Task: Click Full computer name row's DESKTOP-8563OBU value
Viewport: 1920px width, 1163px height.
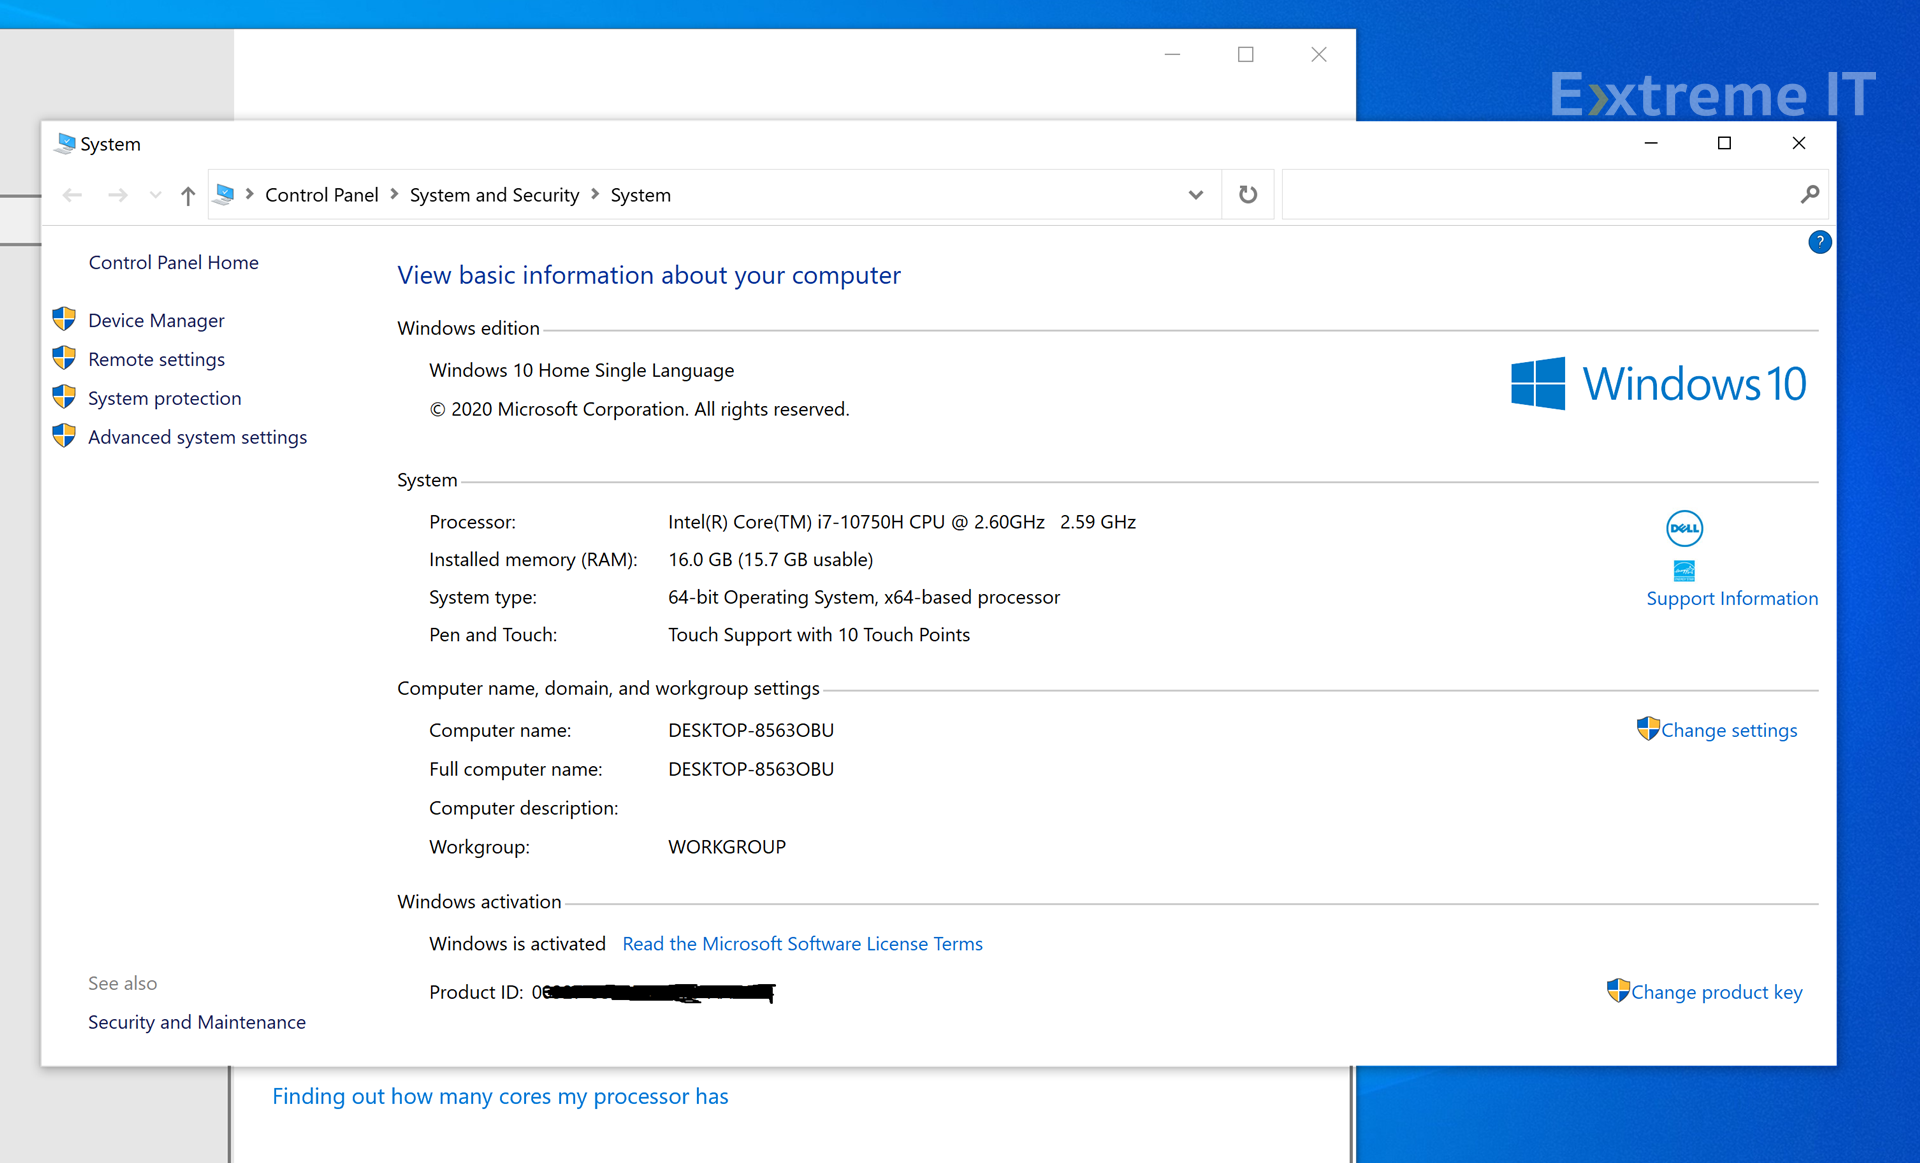Action: coord(751,769)
